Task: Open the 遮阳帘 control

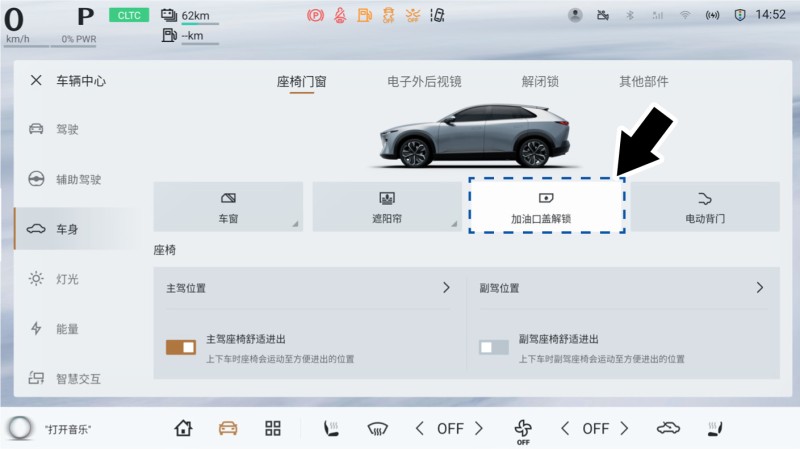Action: [x=387, y=207]
